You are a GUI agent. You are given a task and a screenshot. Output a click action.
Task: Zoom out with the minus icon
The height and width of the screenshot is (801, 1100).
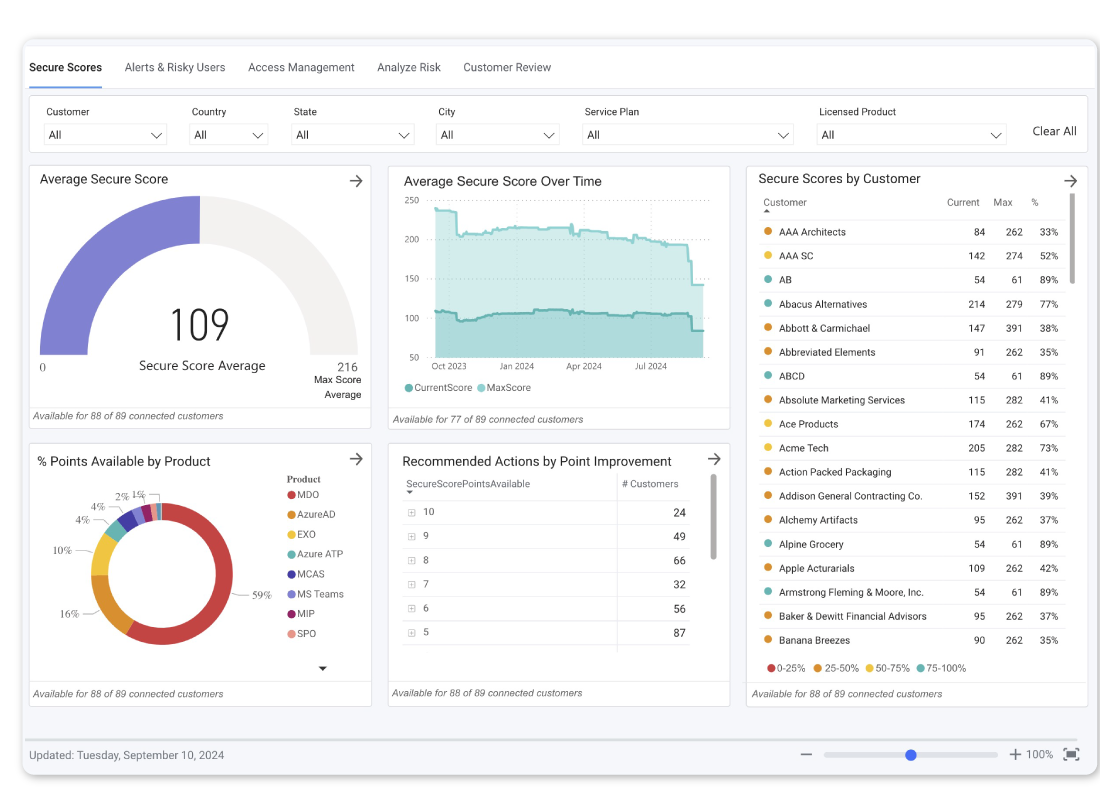click(806, 755)
